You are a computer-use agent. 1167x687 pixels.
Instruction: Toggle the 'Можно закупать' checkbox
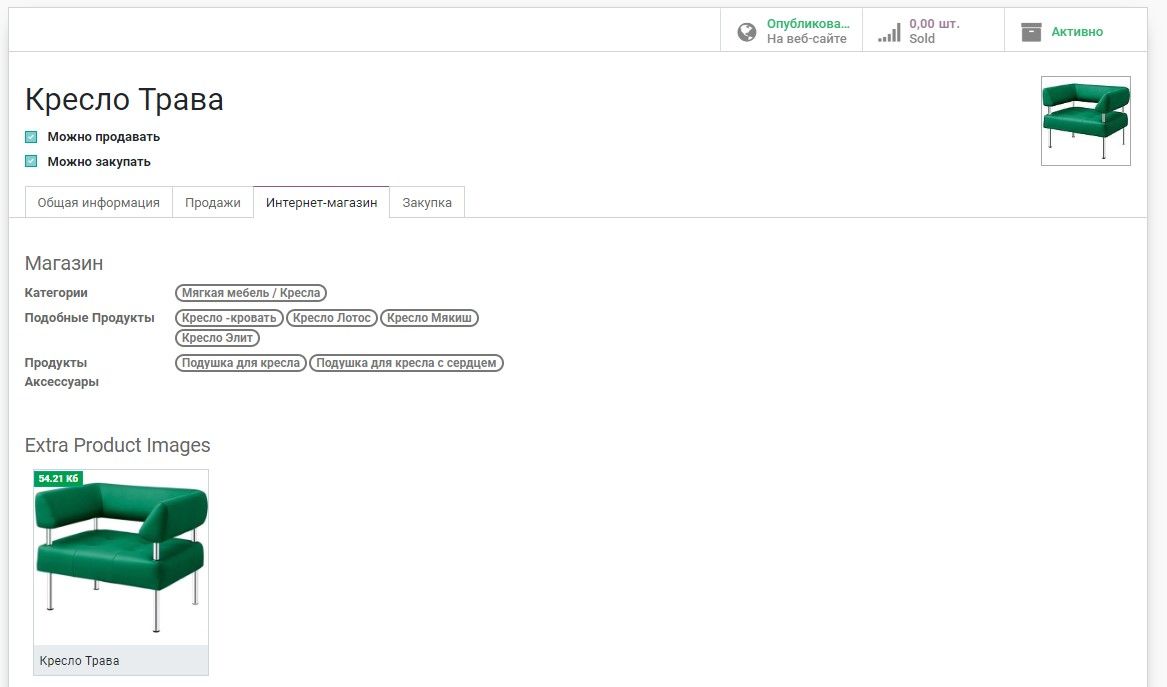pyautogui.click(x=31, y=162)
